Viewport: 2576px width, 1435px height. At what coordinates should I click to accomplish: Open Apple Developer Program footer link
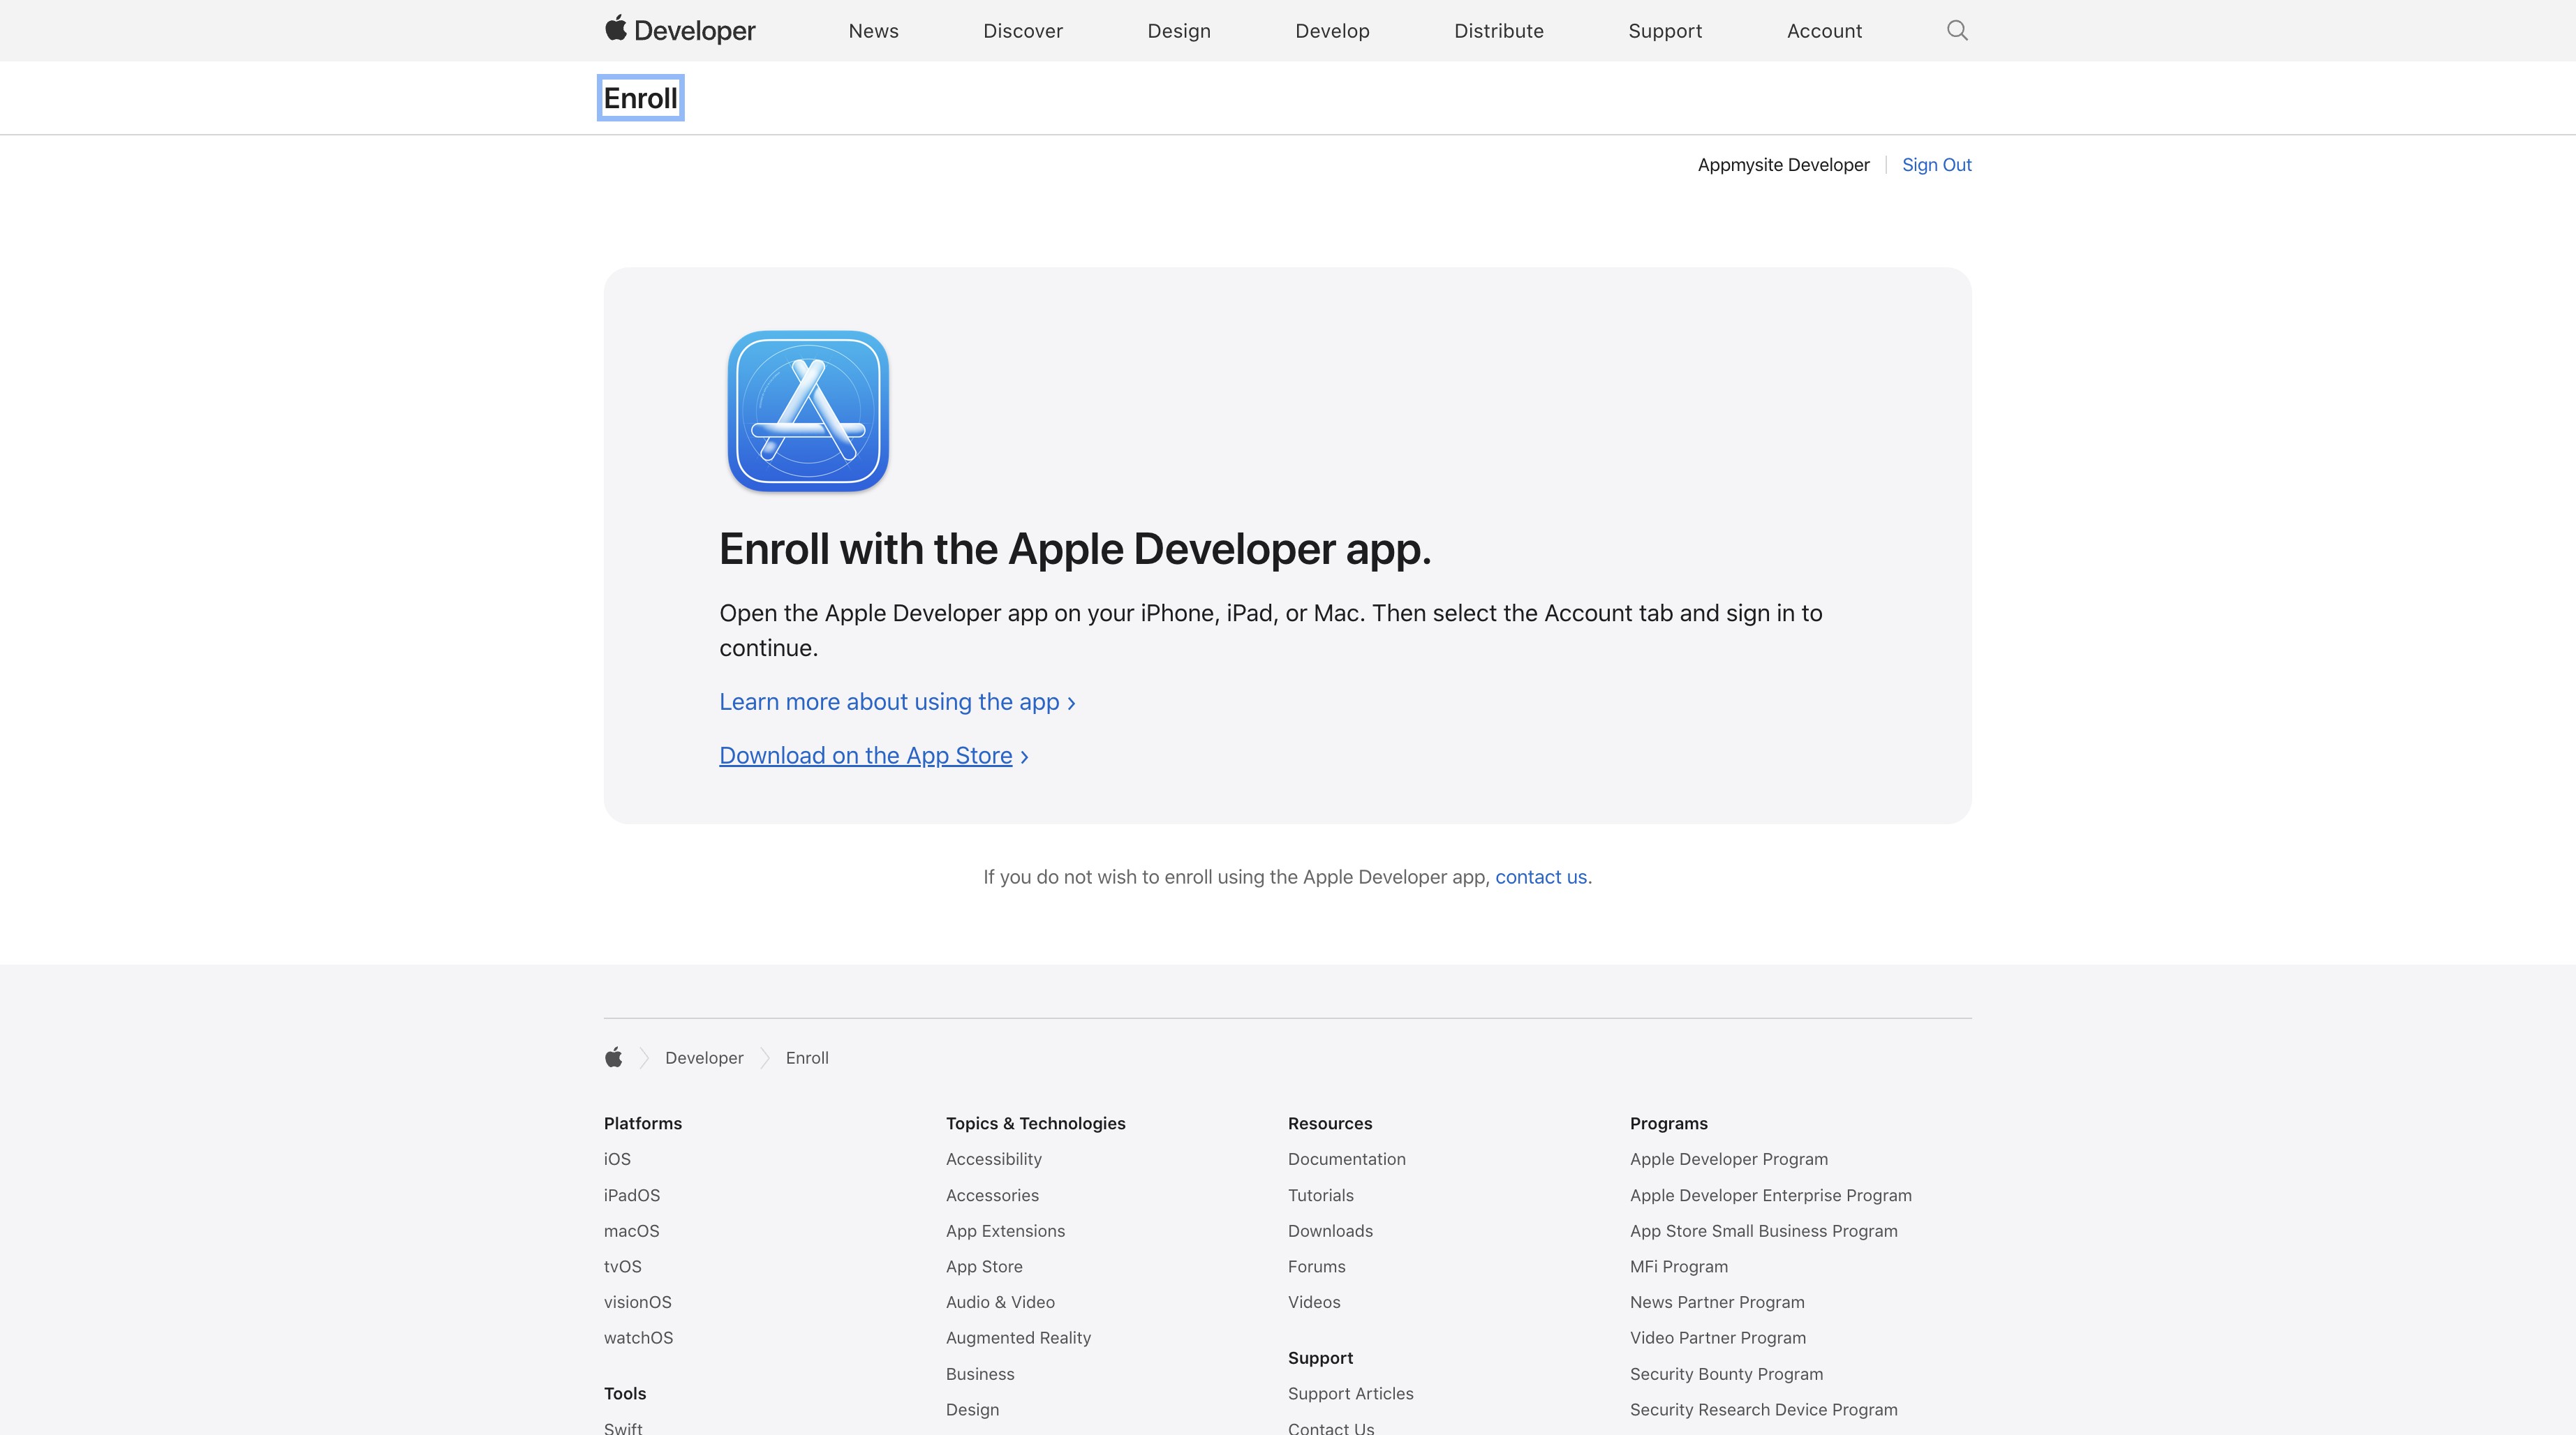1728,1159
